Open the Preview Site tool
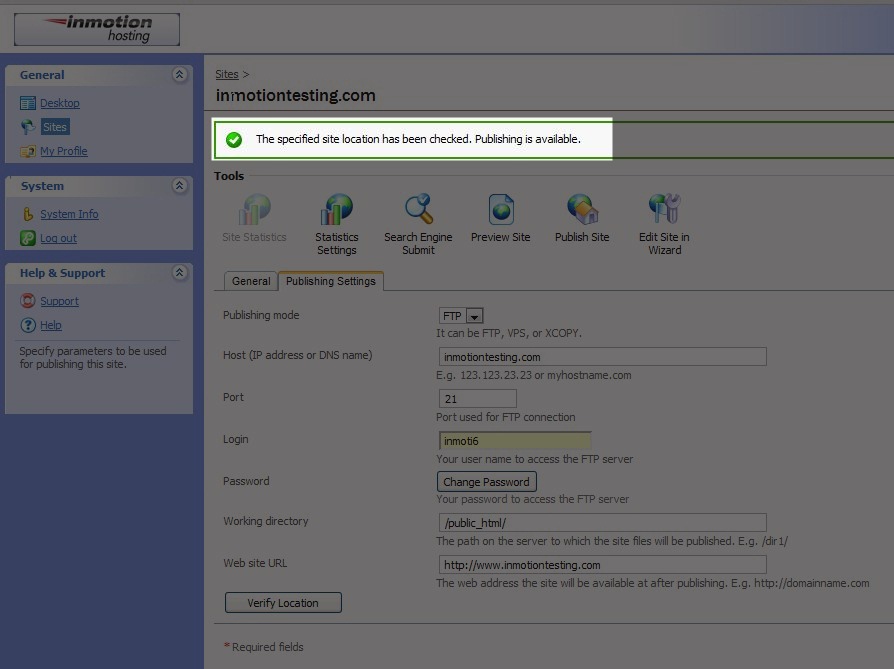 coord(500,211)
